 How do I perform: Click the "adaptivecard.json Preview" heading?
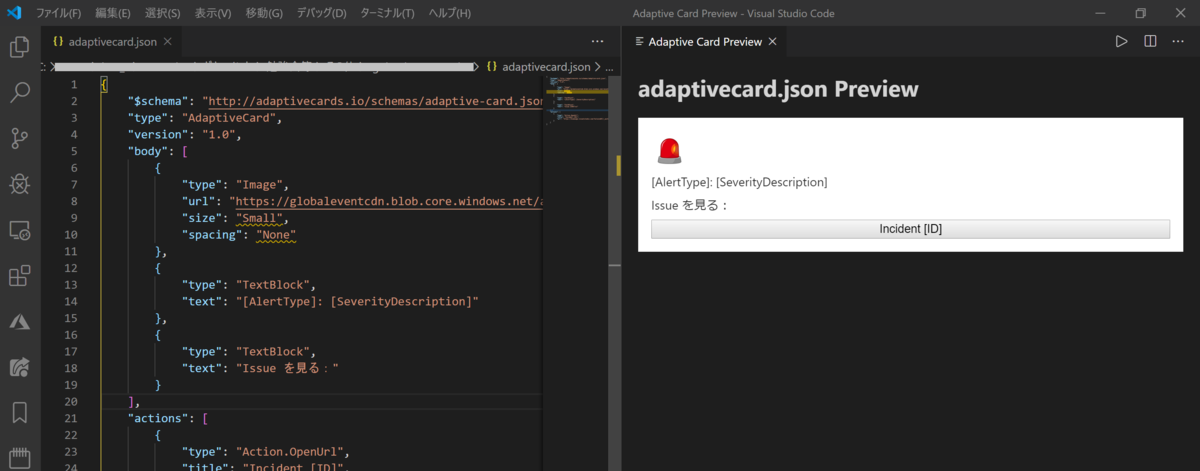(x=778, y=89)
